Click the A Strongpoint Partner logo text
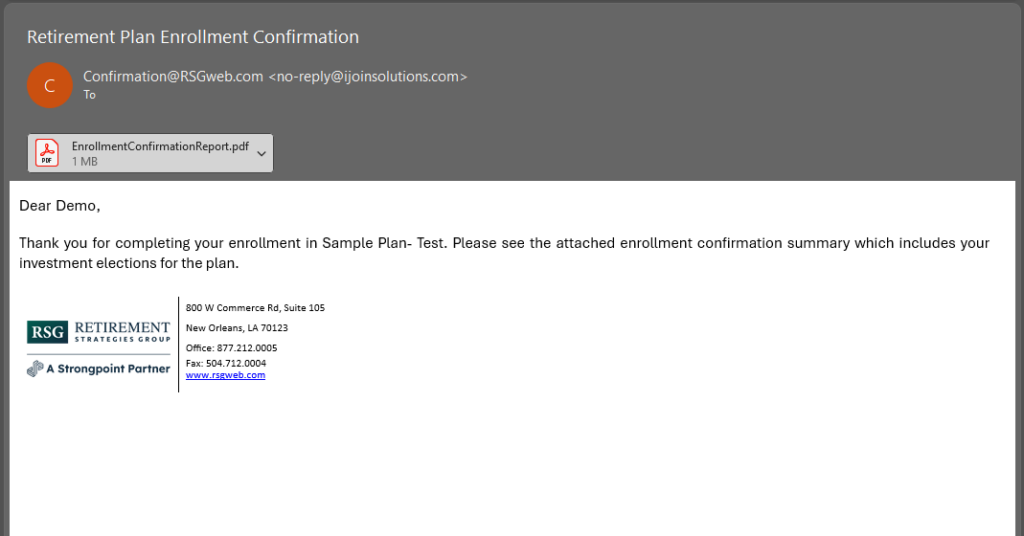The image size is (1024, 536). coord(108,368)
